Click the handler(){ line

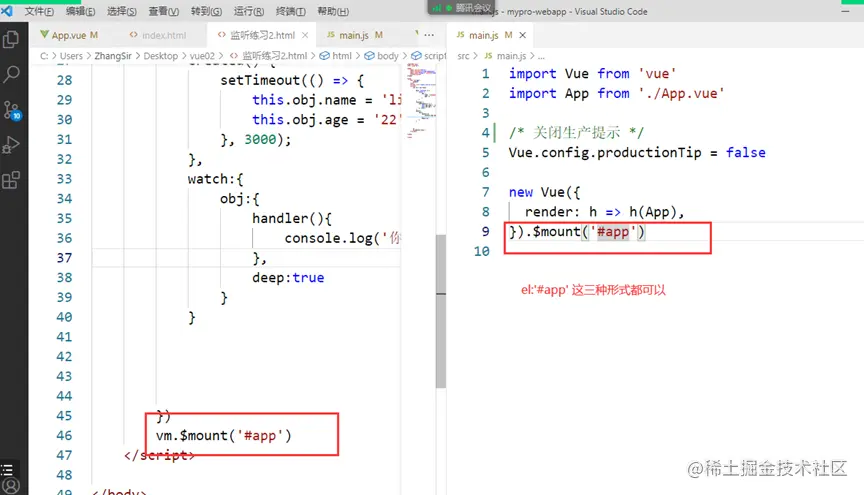click(x=292, y=218)
